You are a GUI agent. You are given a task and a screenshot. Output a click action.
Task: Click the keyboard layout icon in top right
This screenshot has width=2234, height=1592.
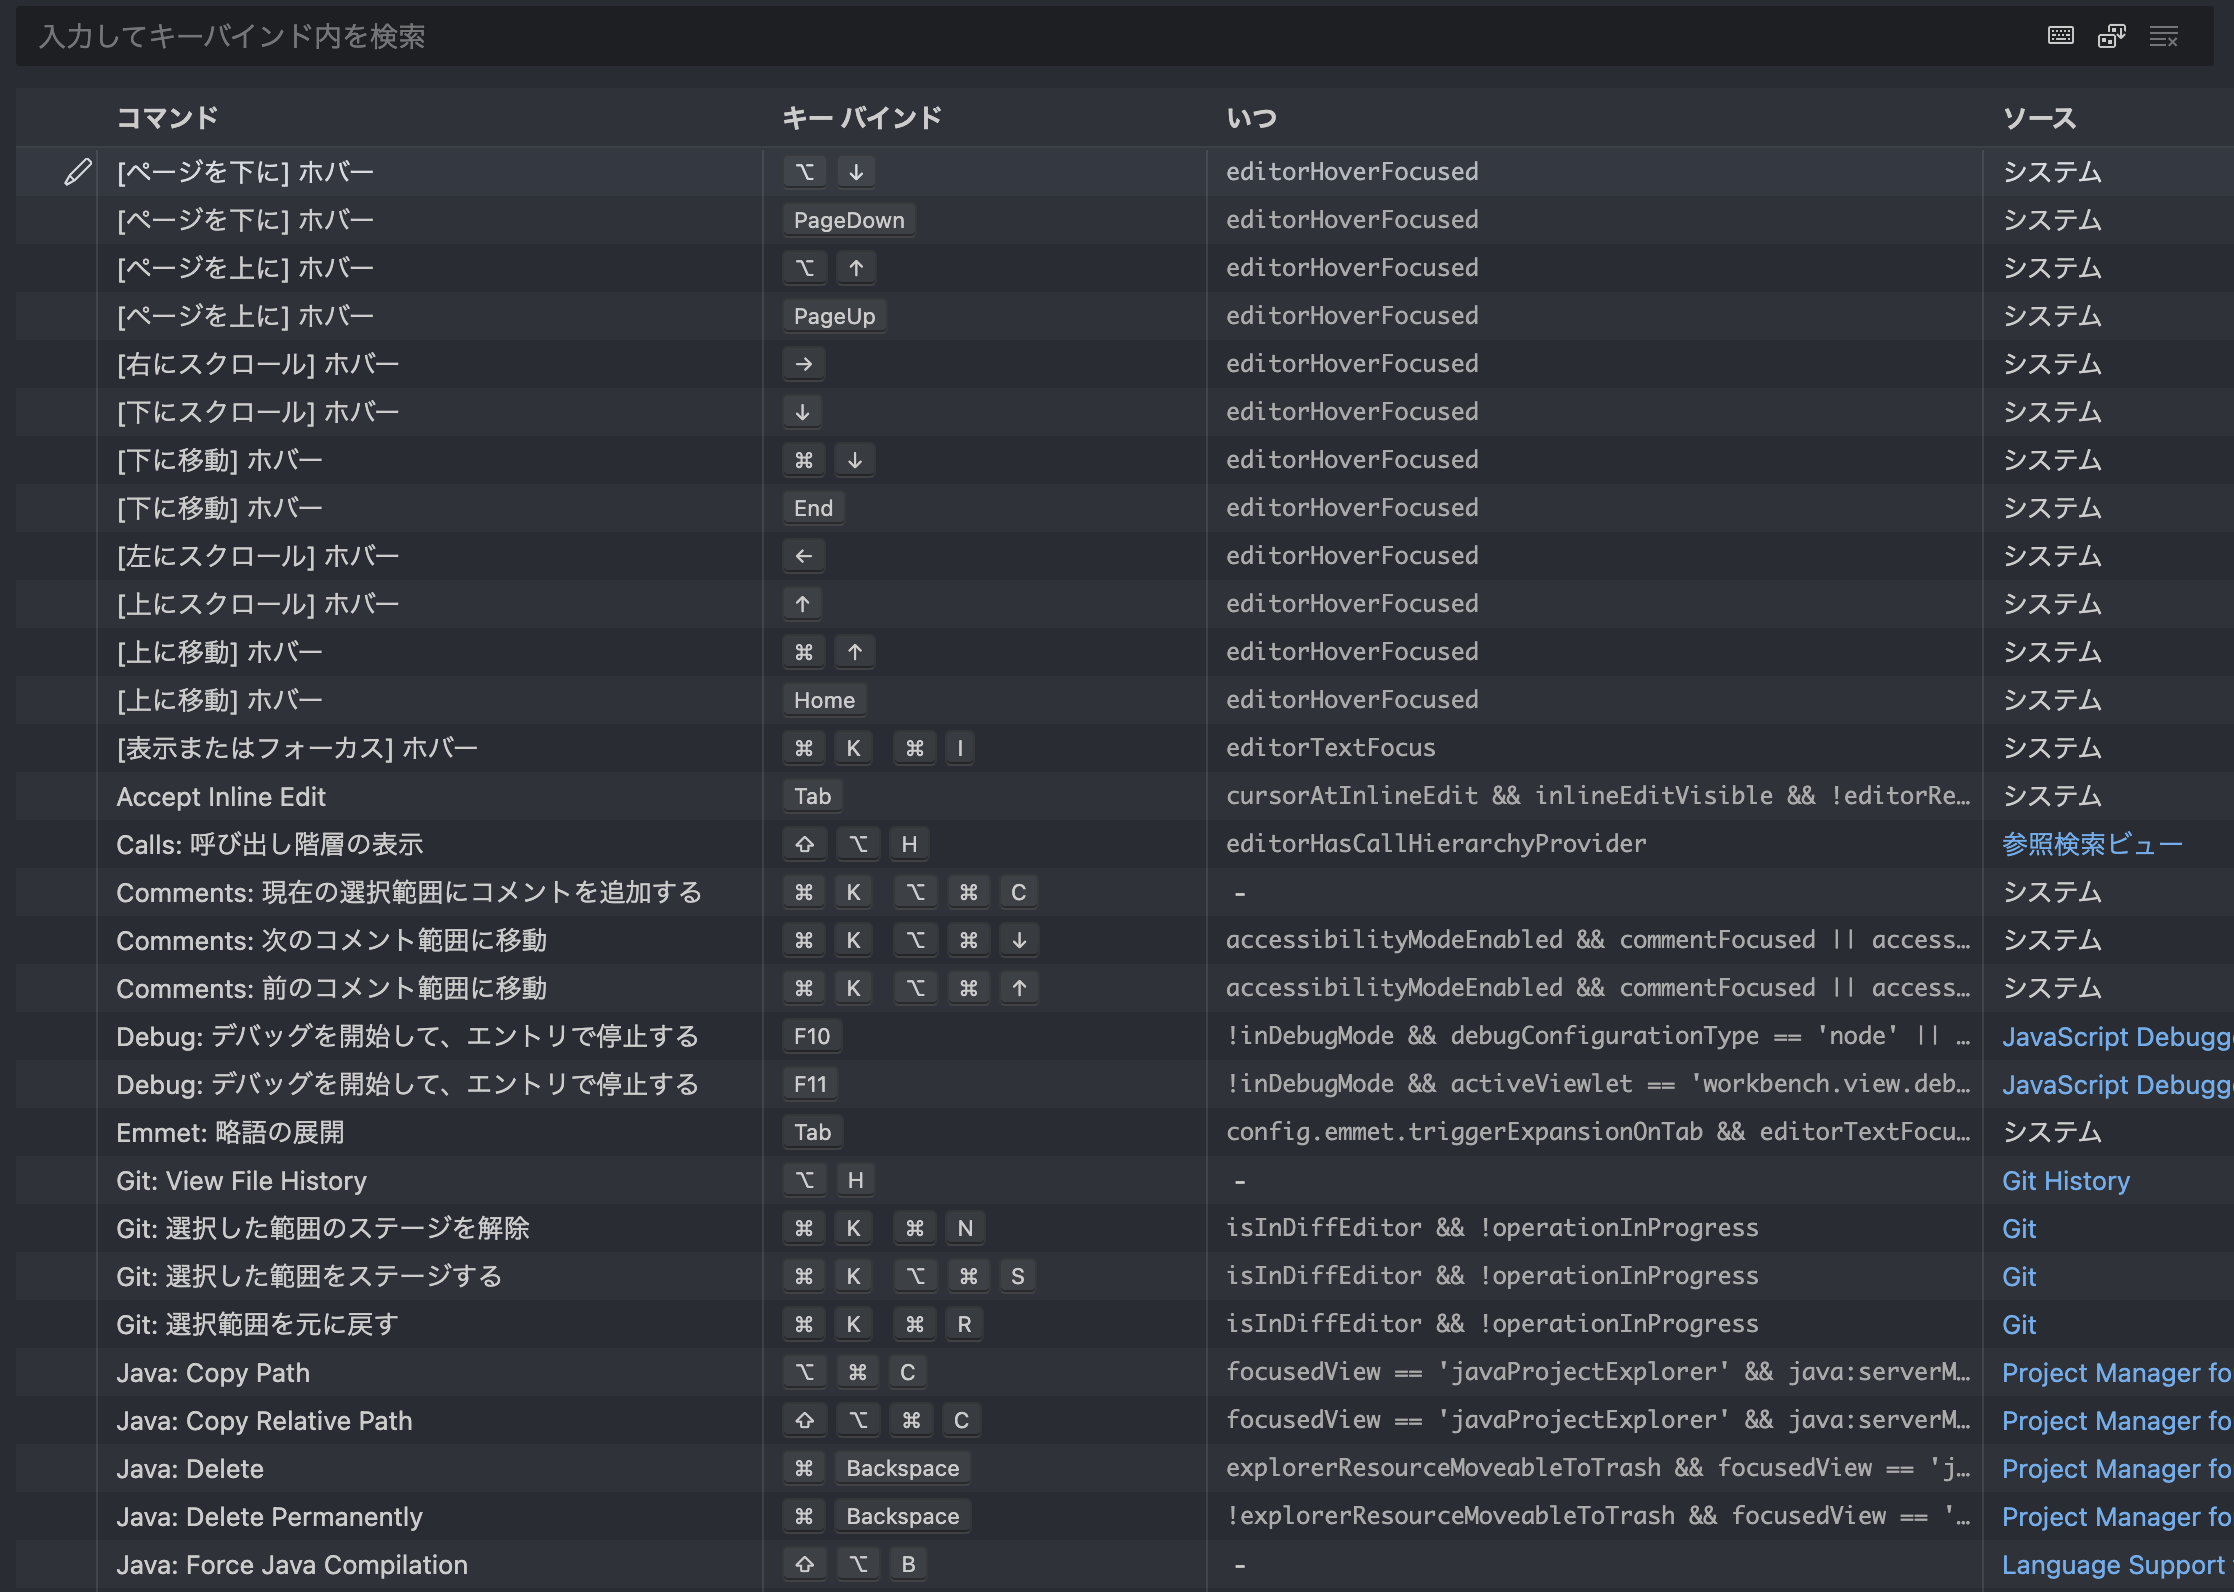2062,36
